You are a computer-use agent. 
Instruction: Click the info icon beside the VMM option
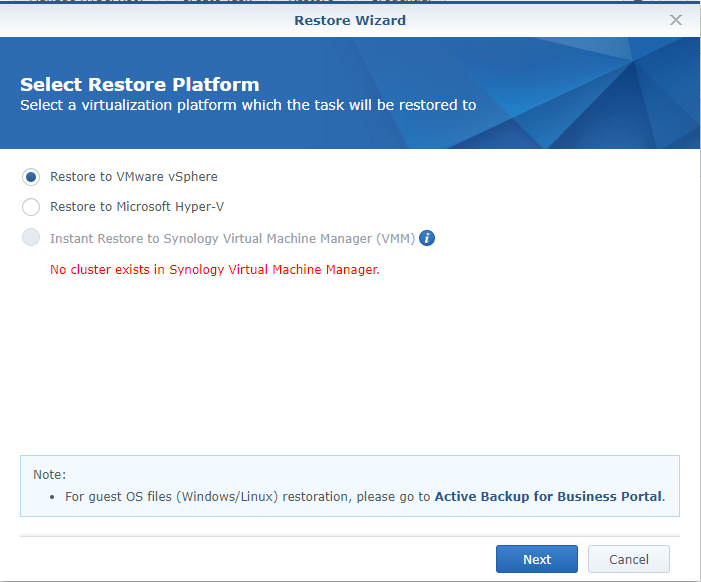[427, 238]
